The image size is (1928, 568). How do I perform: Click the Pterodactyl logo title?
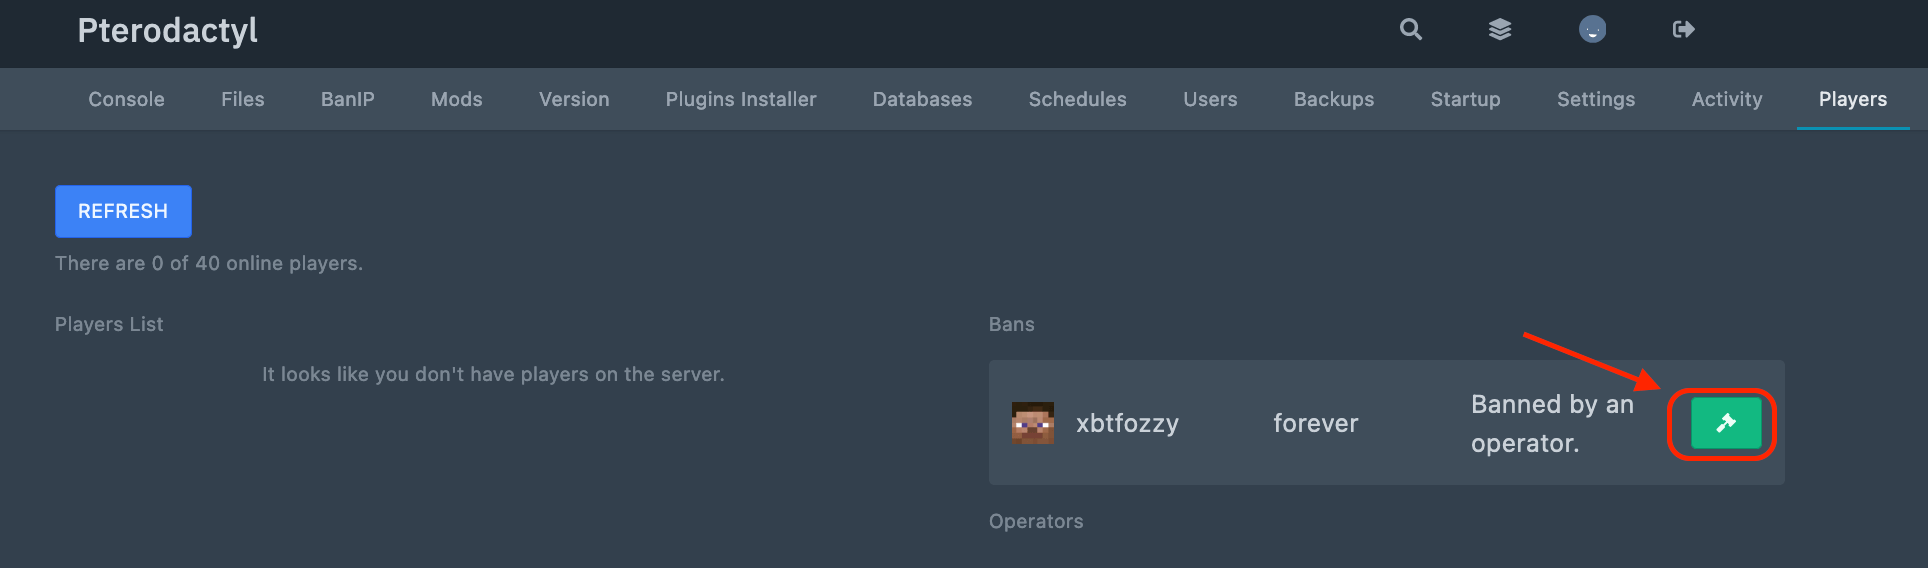coord(167,31)
